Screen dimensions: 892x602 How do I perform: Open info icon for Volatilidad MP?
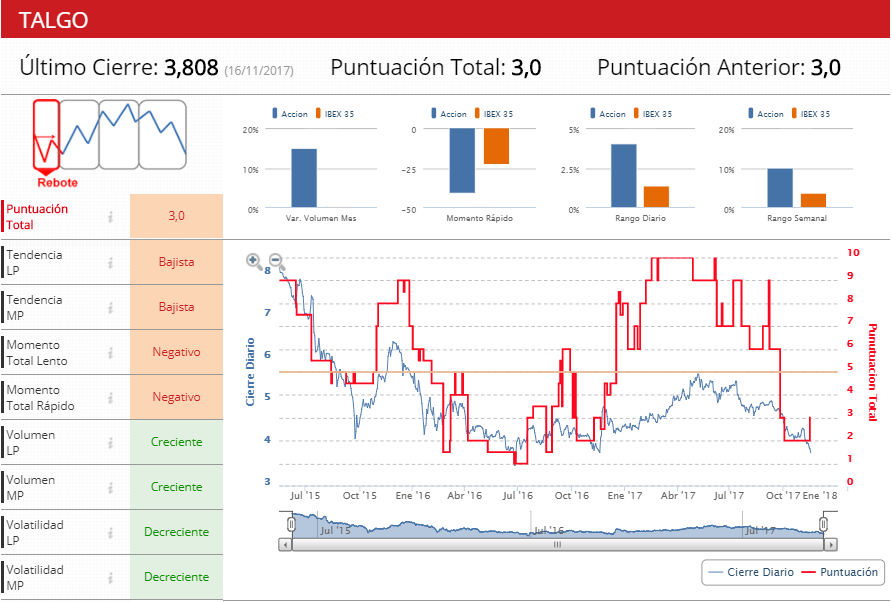click(x=111, y=578)
